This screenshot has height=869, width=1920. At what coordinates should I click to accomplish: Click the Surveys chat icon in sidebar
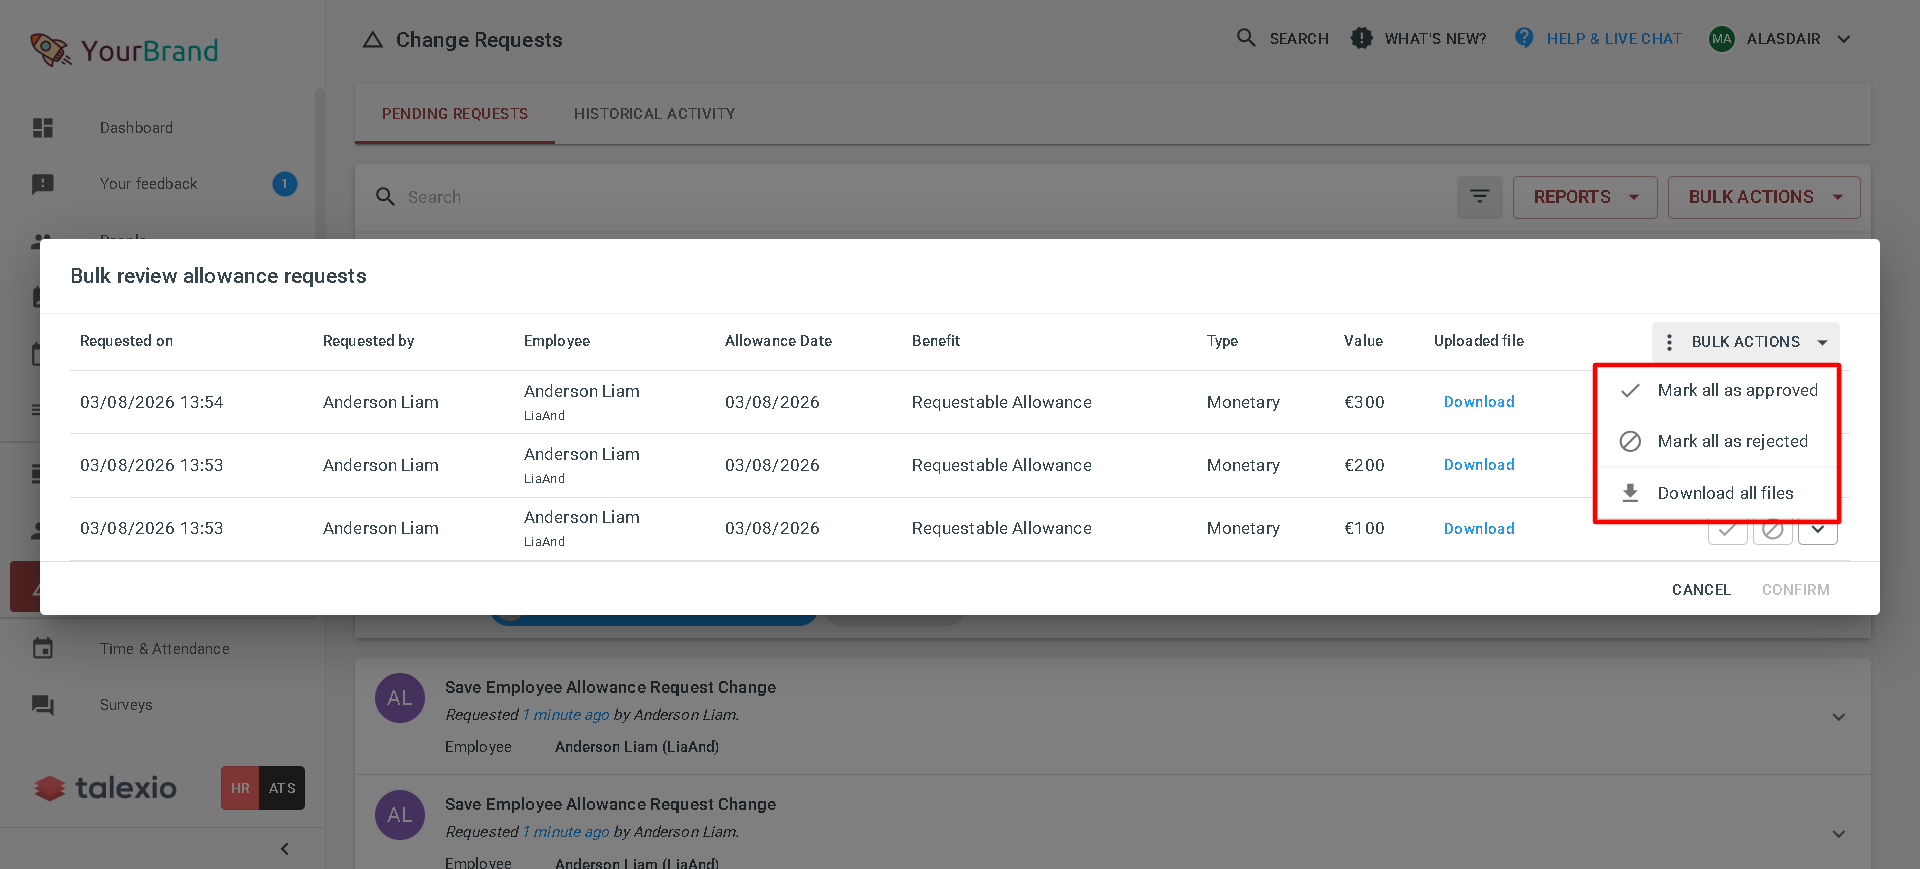(x=43, y=705)
